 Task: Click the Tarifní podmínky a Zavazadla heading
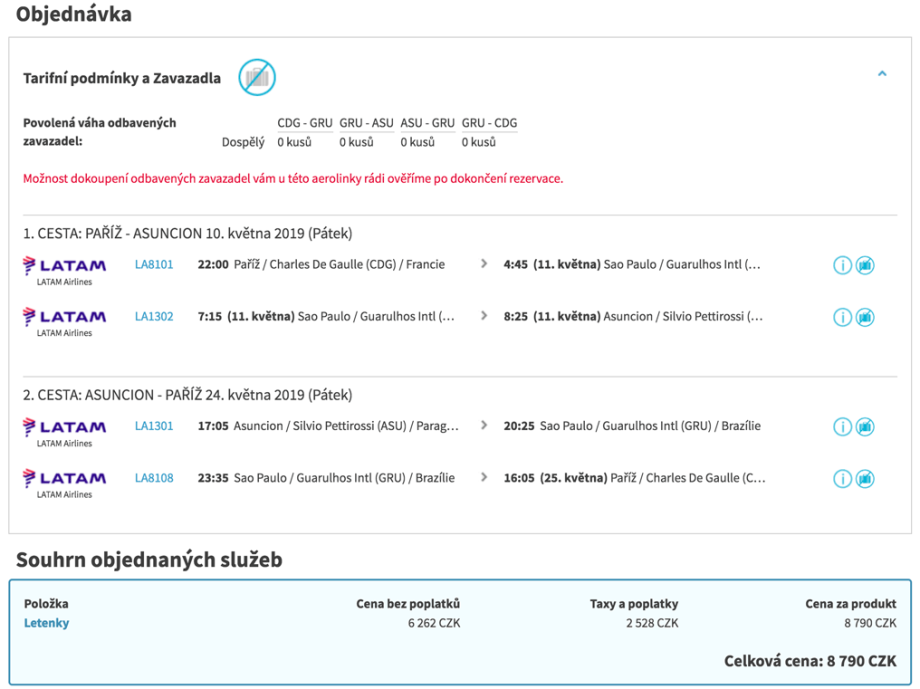pyautogui.click(x=122, y=78)
